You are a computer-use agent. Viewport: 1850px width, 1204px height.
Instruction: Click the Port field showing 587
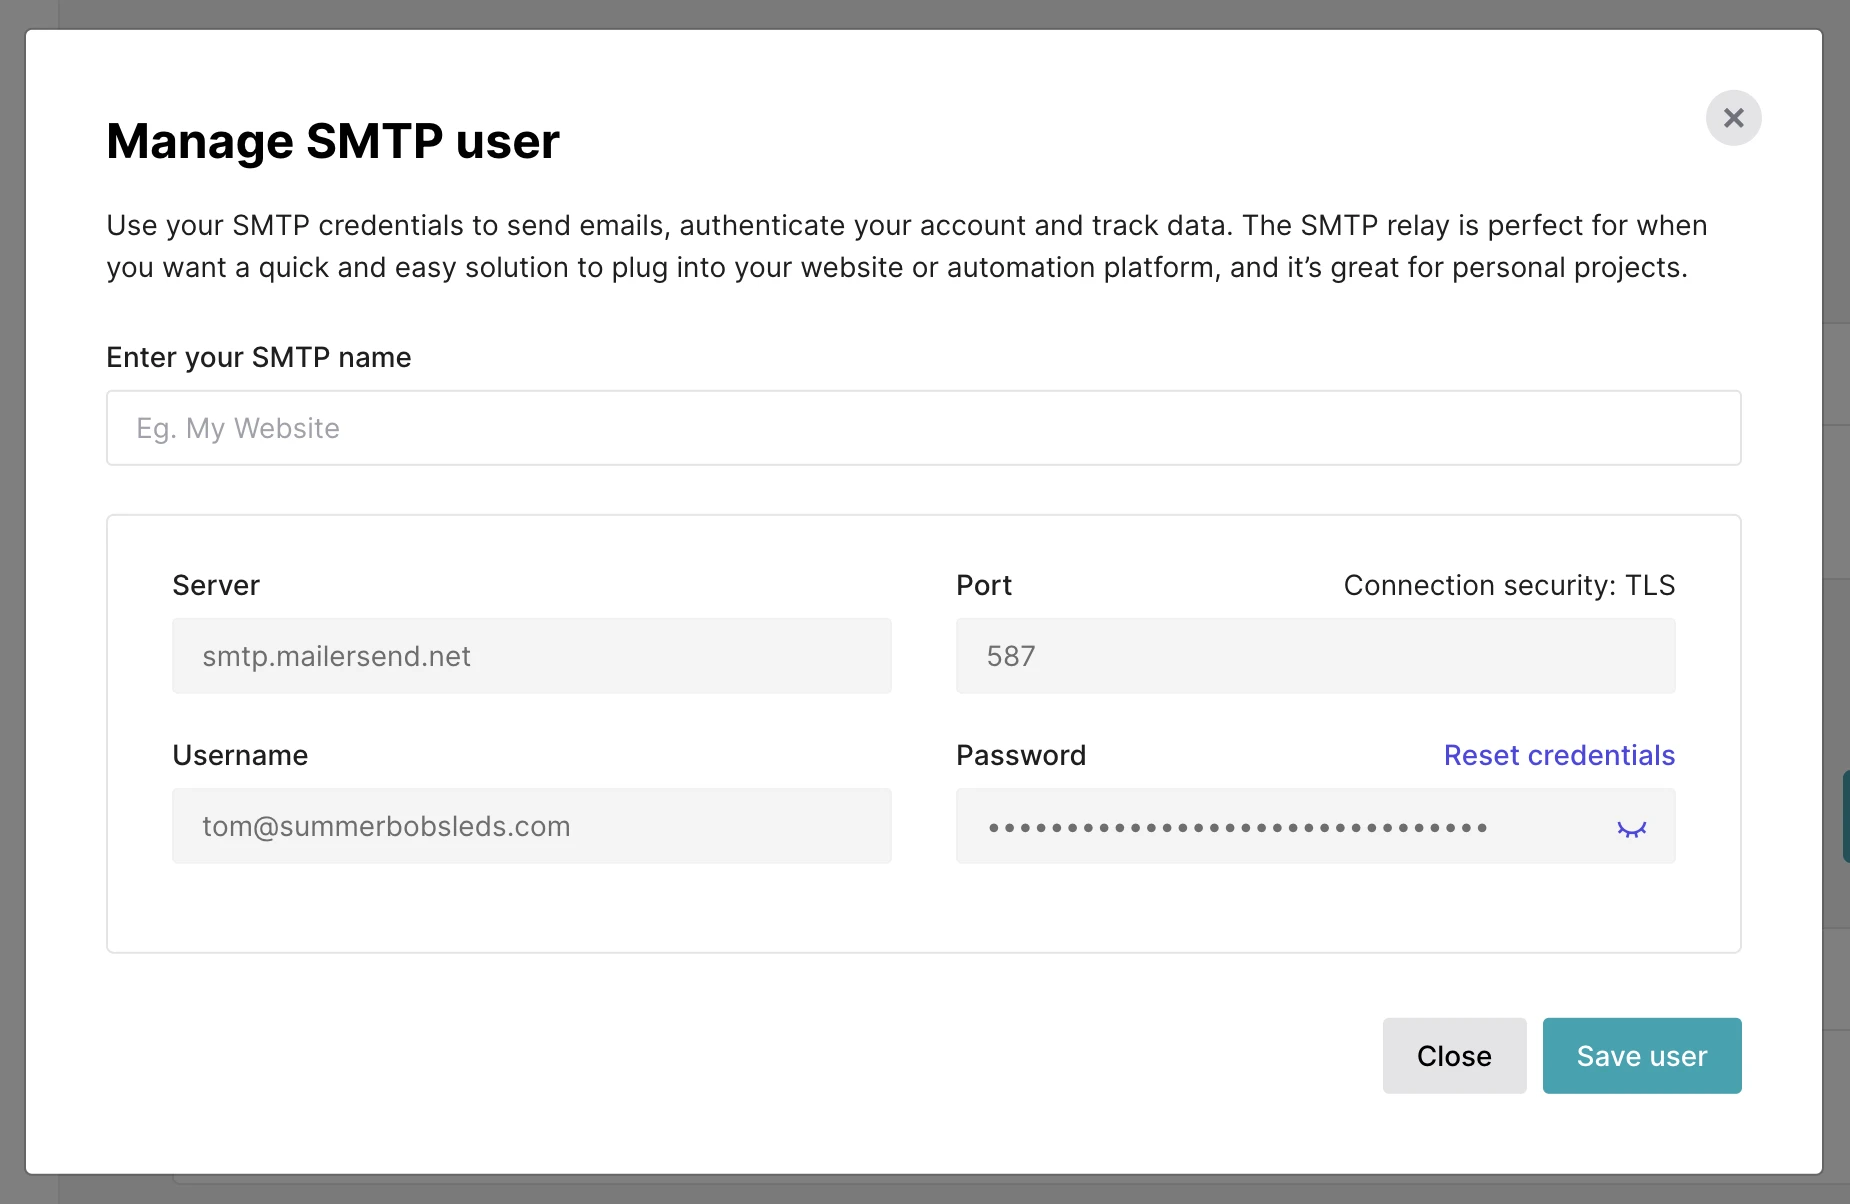(x=1315, y=656)
